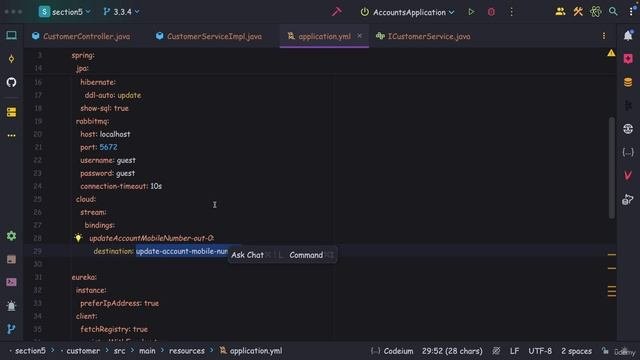This screenshot has width=640, height=360.
Task: Click application.yml breadcrumb in status bar
Action: [251, 351]
